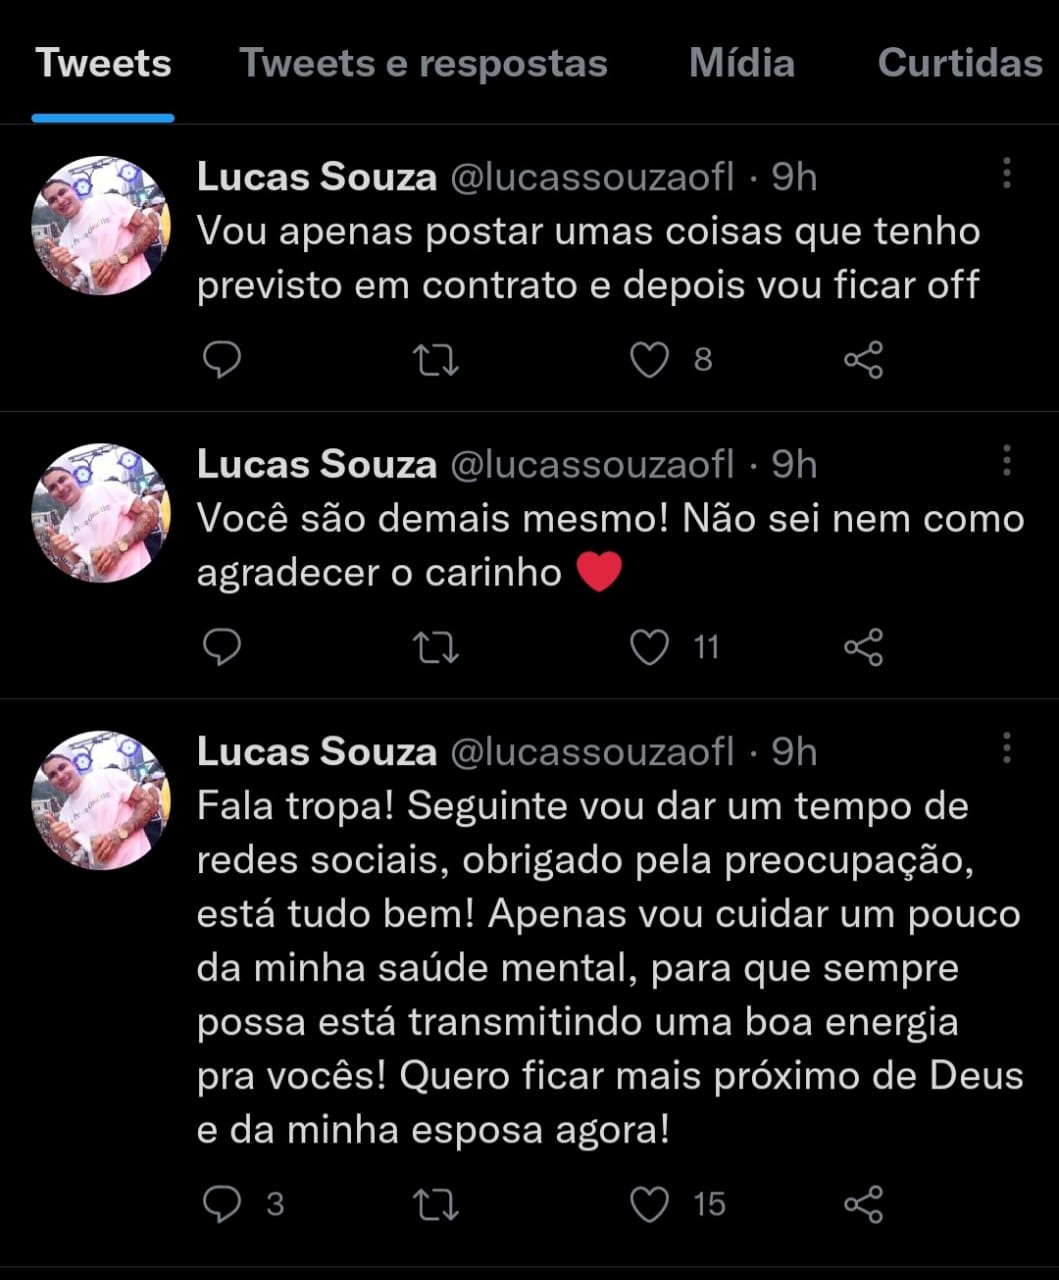Click the like count showing 15
Image resolution: width=1059 pixels, height=1280 pixels.
click(x=710, y=1204)
